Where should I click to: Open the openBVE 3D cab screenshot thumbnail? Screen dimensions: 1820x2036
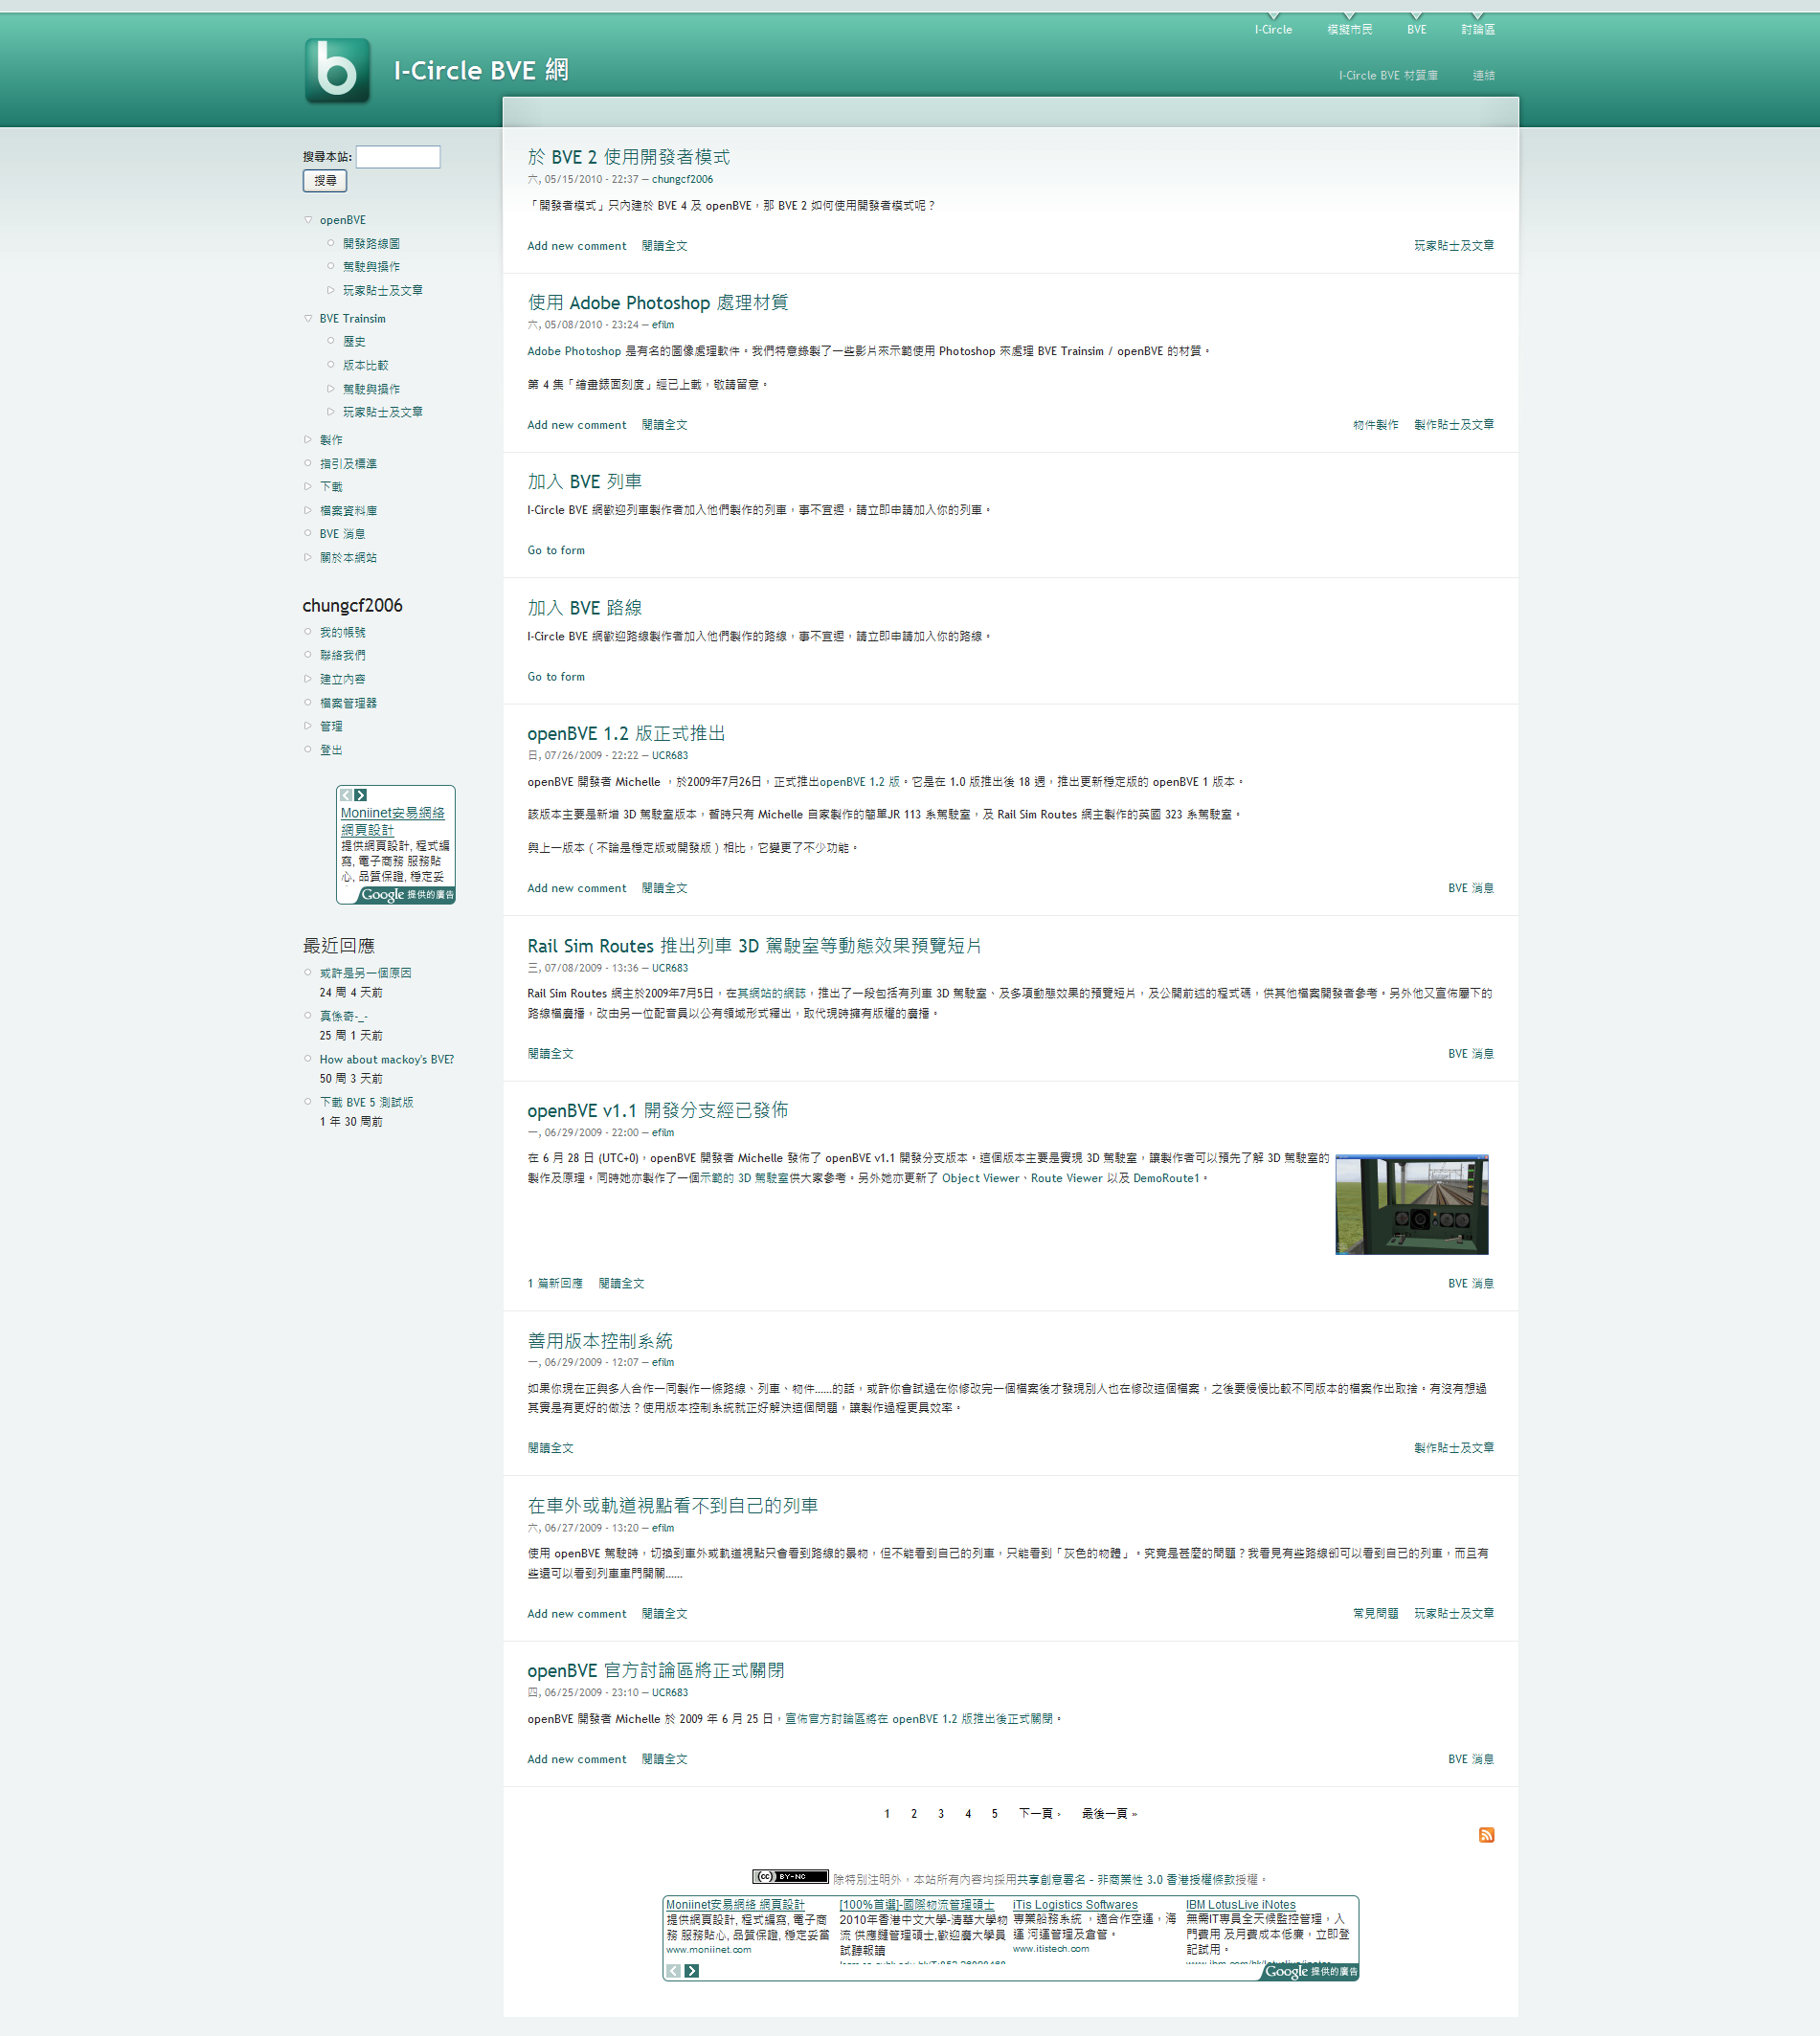pyautogui.click(x=1411, y=1204)
